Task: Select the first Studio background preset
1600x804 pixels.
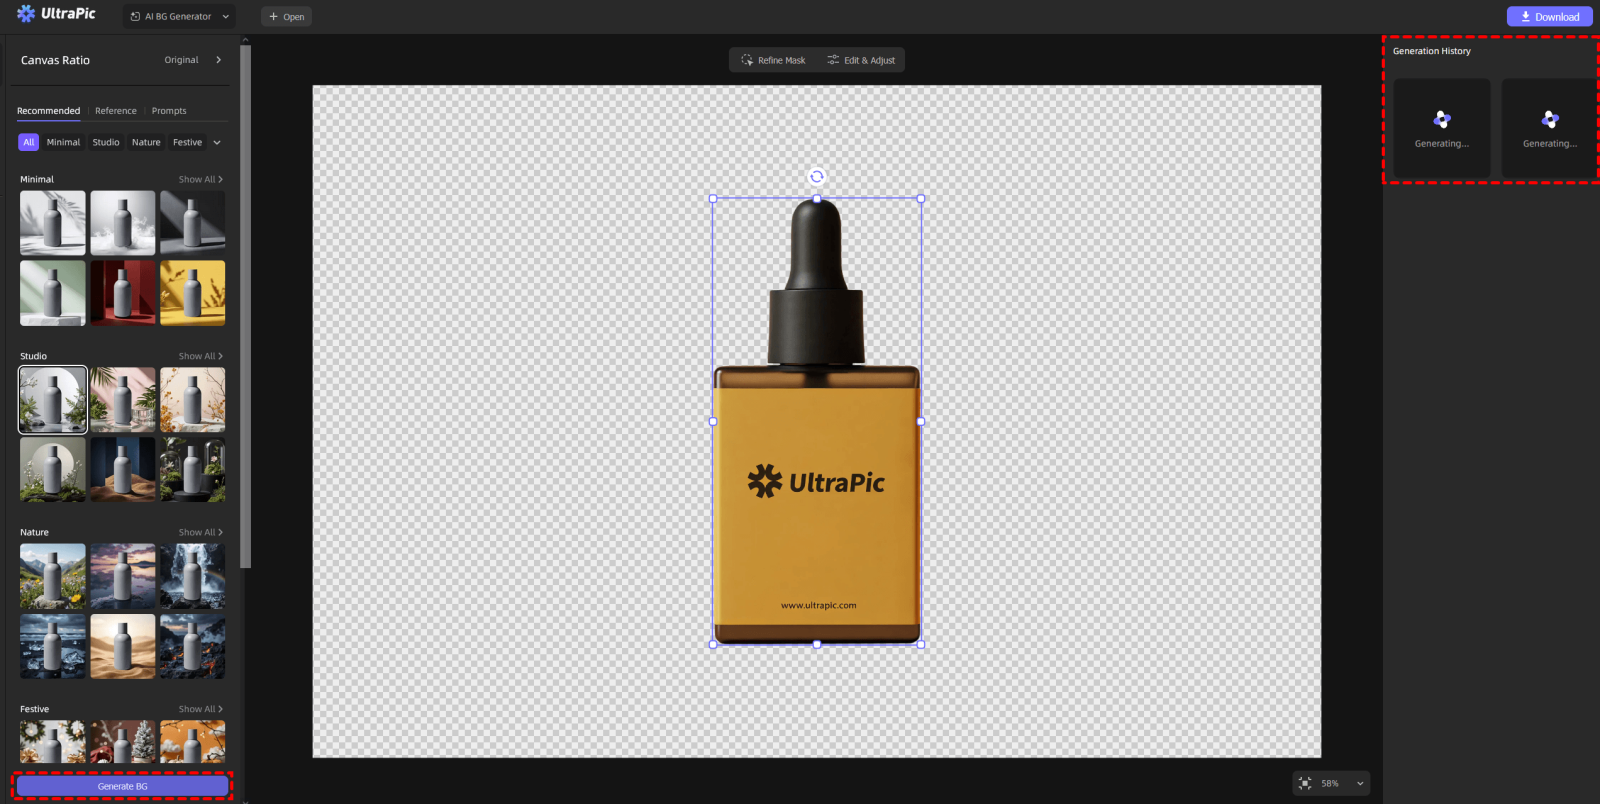Action: [x=53, y=400]
